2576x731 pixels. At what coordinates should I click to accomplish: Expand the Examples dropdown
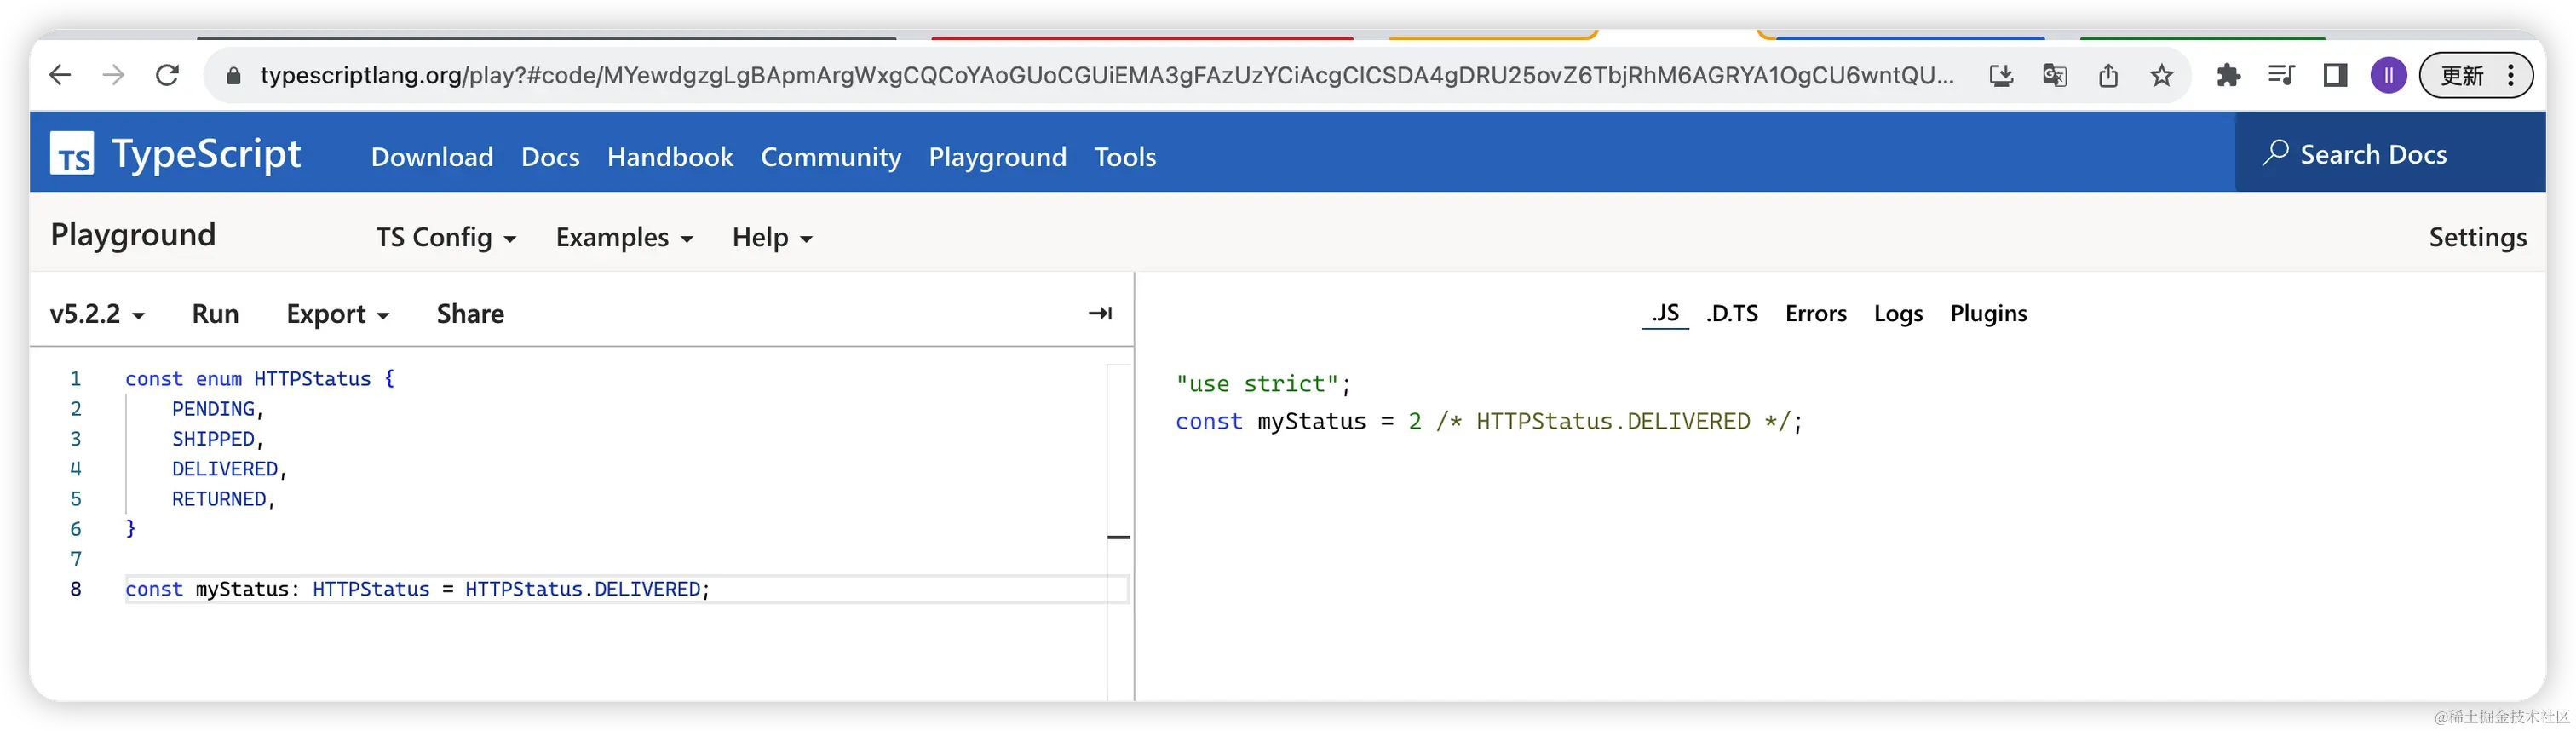624,237
